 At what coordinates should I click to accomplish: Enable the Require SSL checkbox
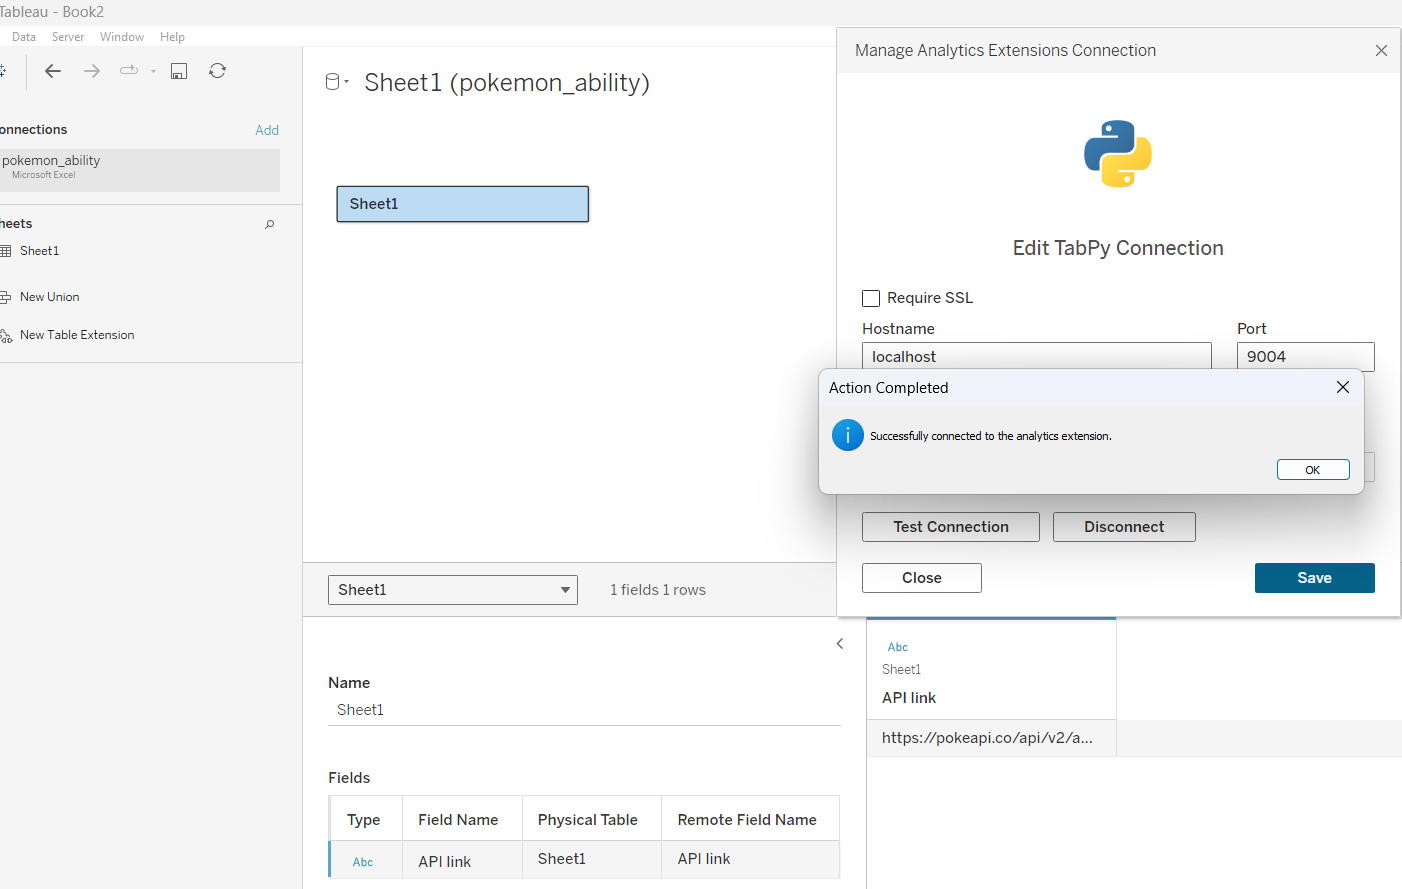(871, 298)
